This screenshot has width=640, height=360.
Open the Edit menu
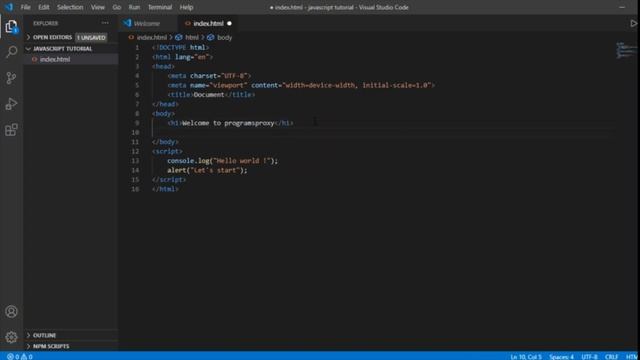click(x=44, y=7)
